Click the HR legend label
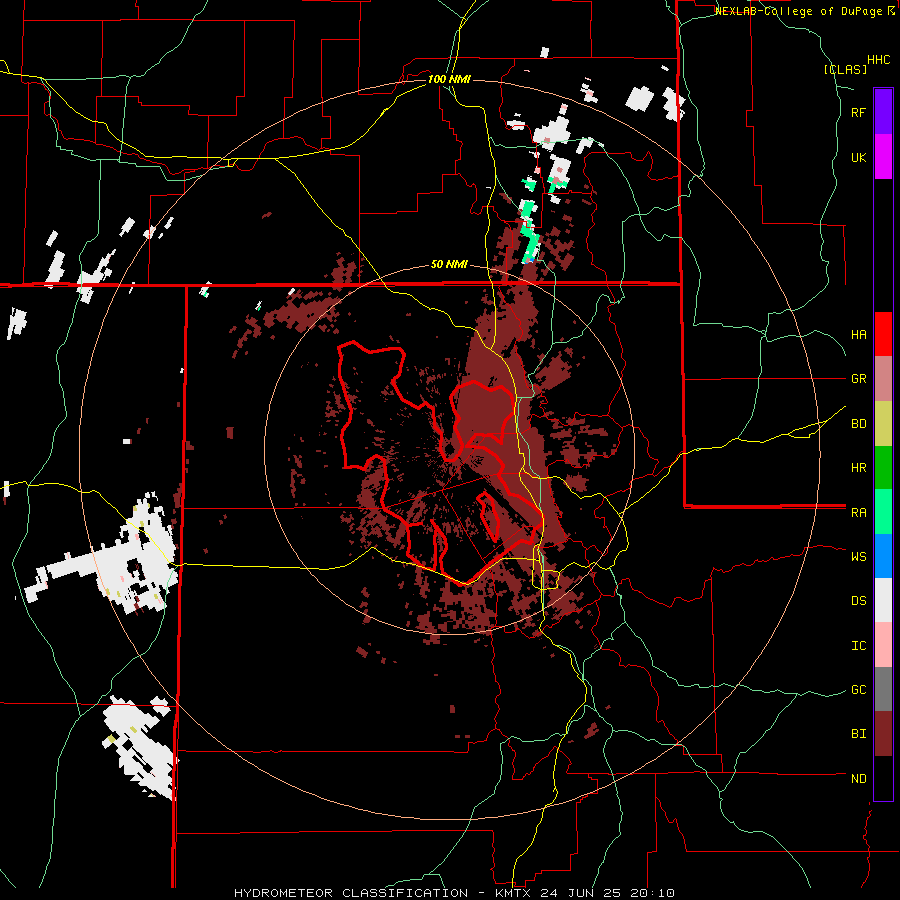This screenshot has width=900, height=900. (x=859, y=468)
